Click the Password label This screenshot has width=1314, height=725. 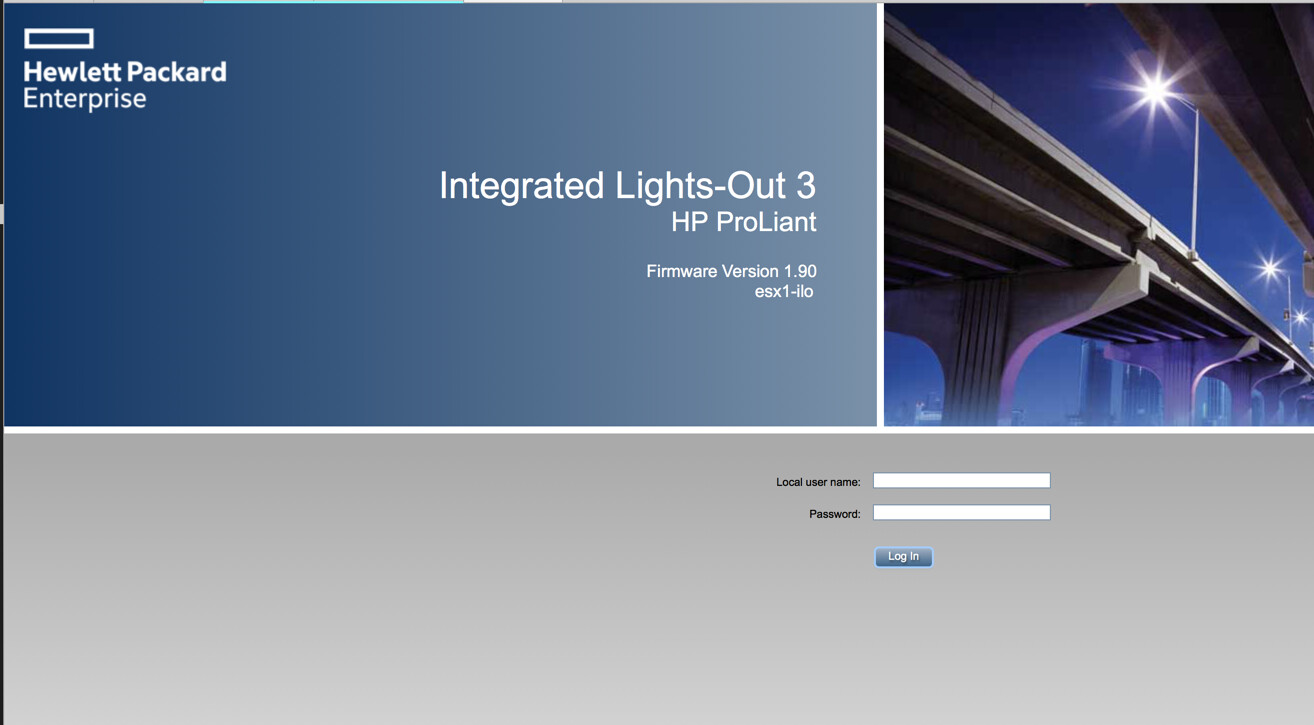tap(834, 514)
